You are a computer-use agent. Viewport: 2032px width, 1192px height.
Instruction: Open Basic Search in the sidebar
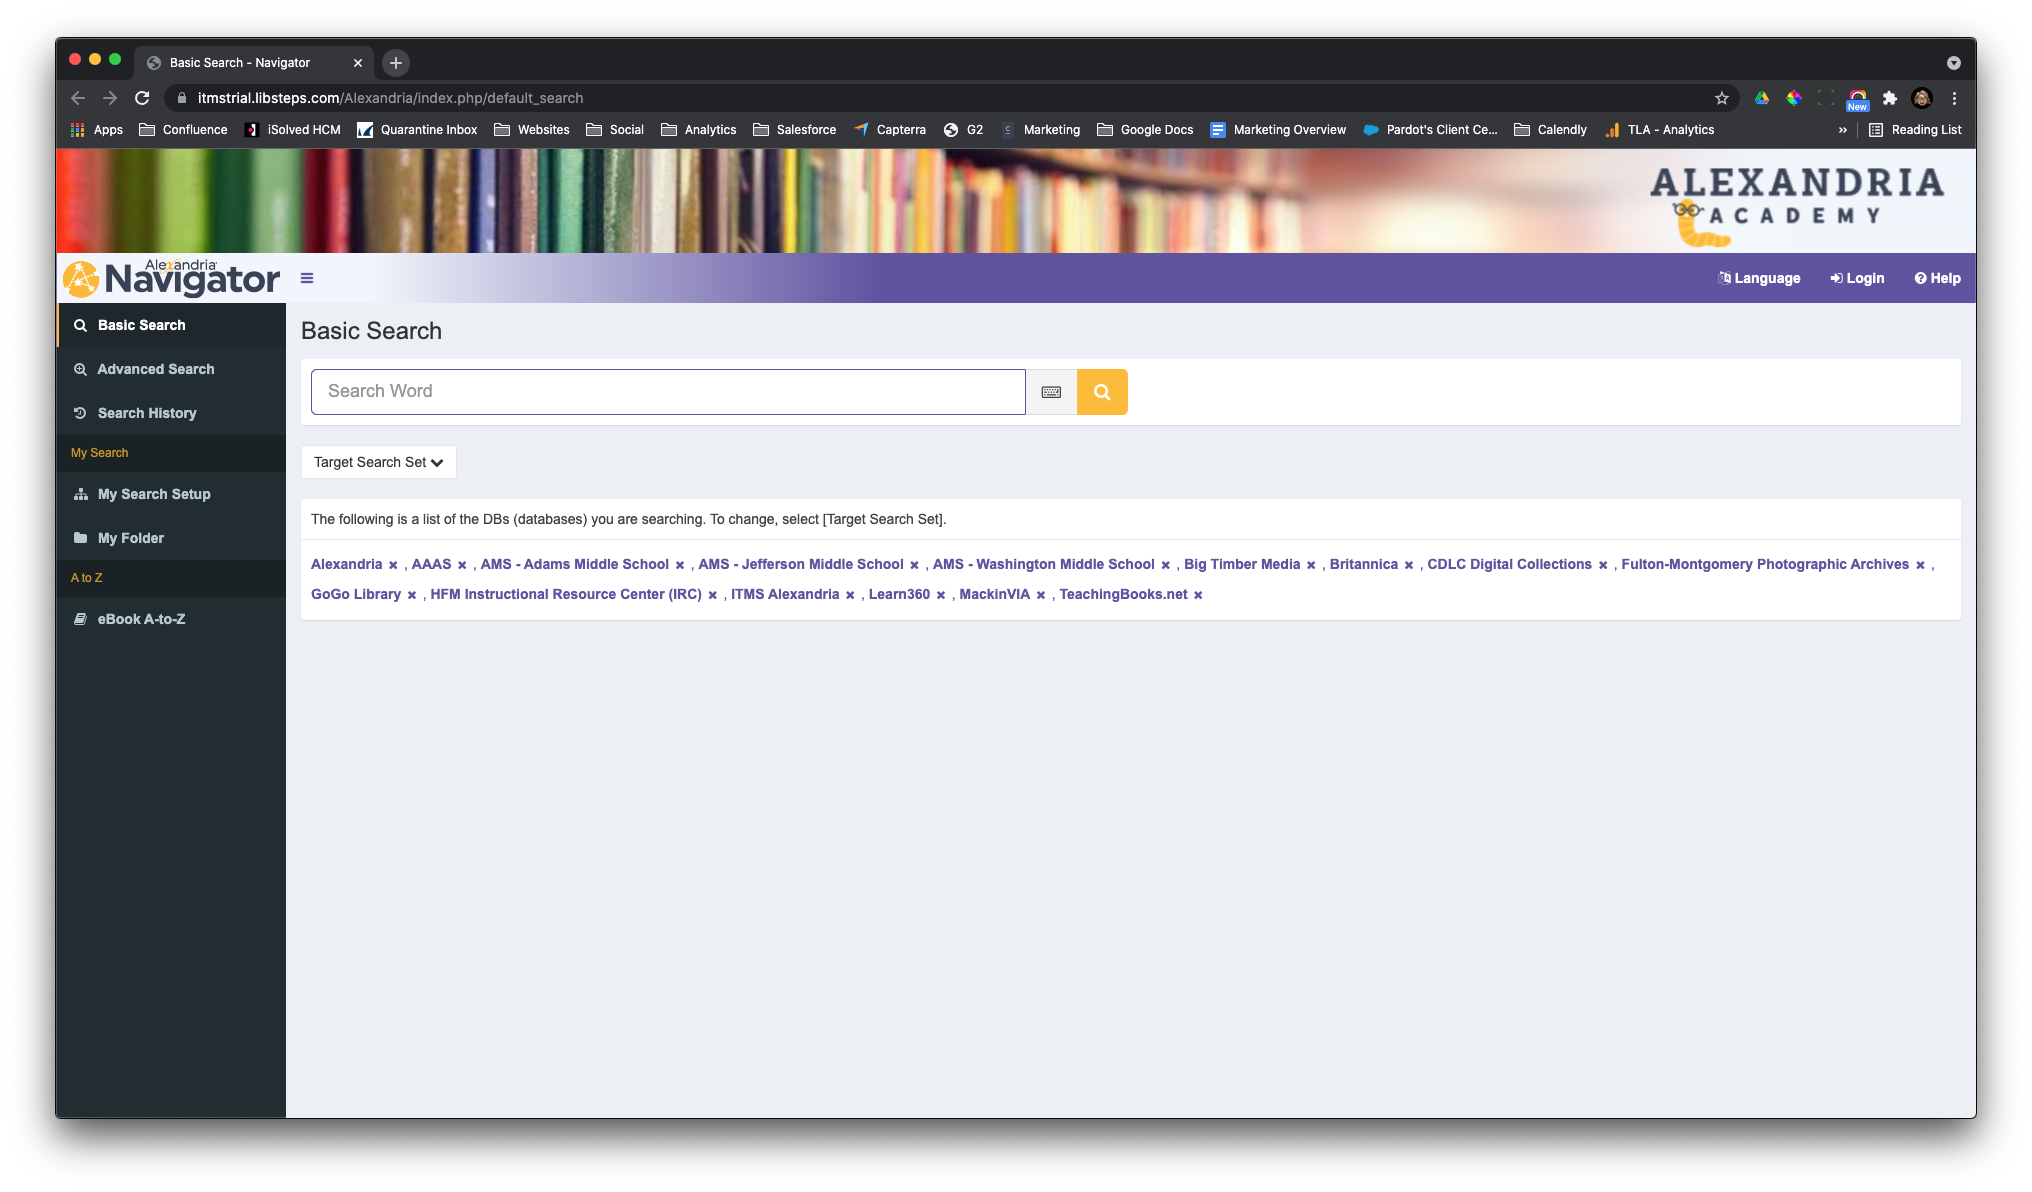point(171,325)
